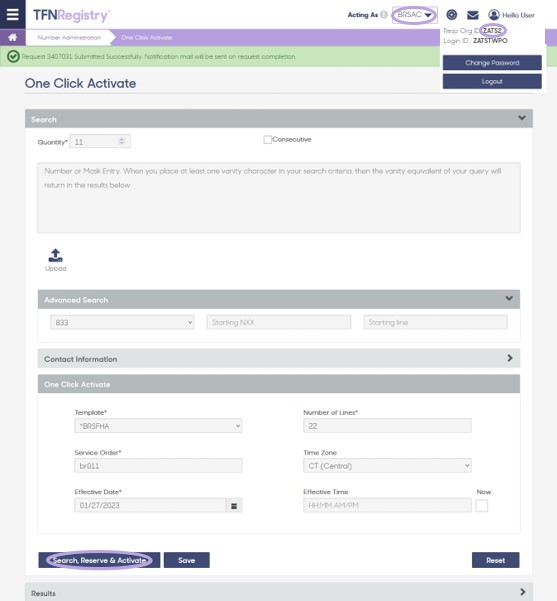Screen dimensions: 557x601
Task: Open the Acting As BRSAC dropdown
Action: (414, 15)
